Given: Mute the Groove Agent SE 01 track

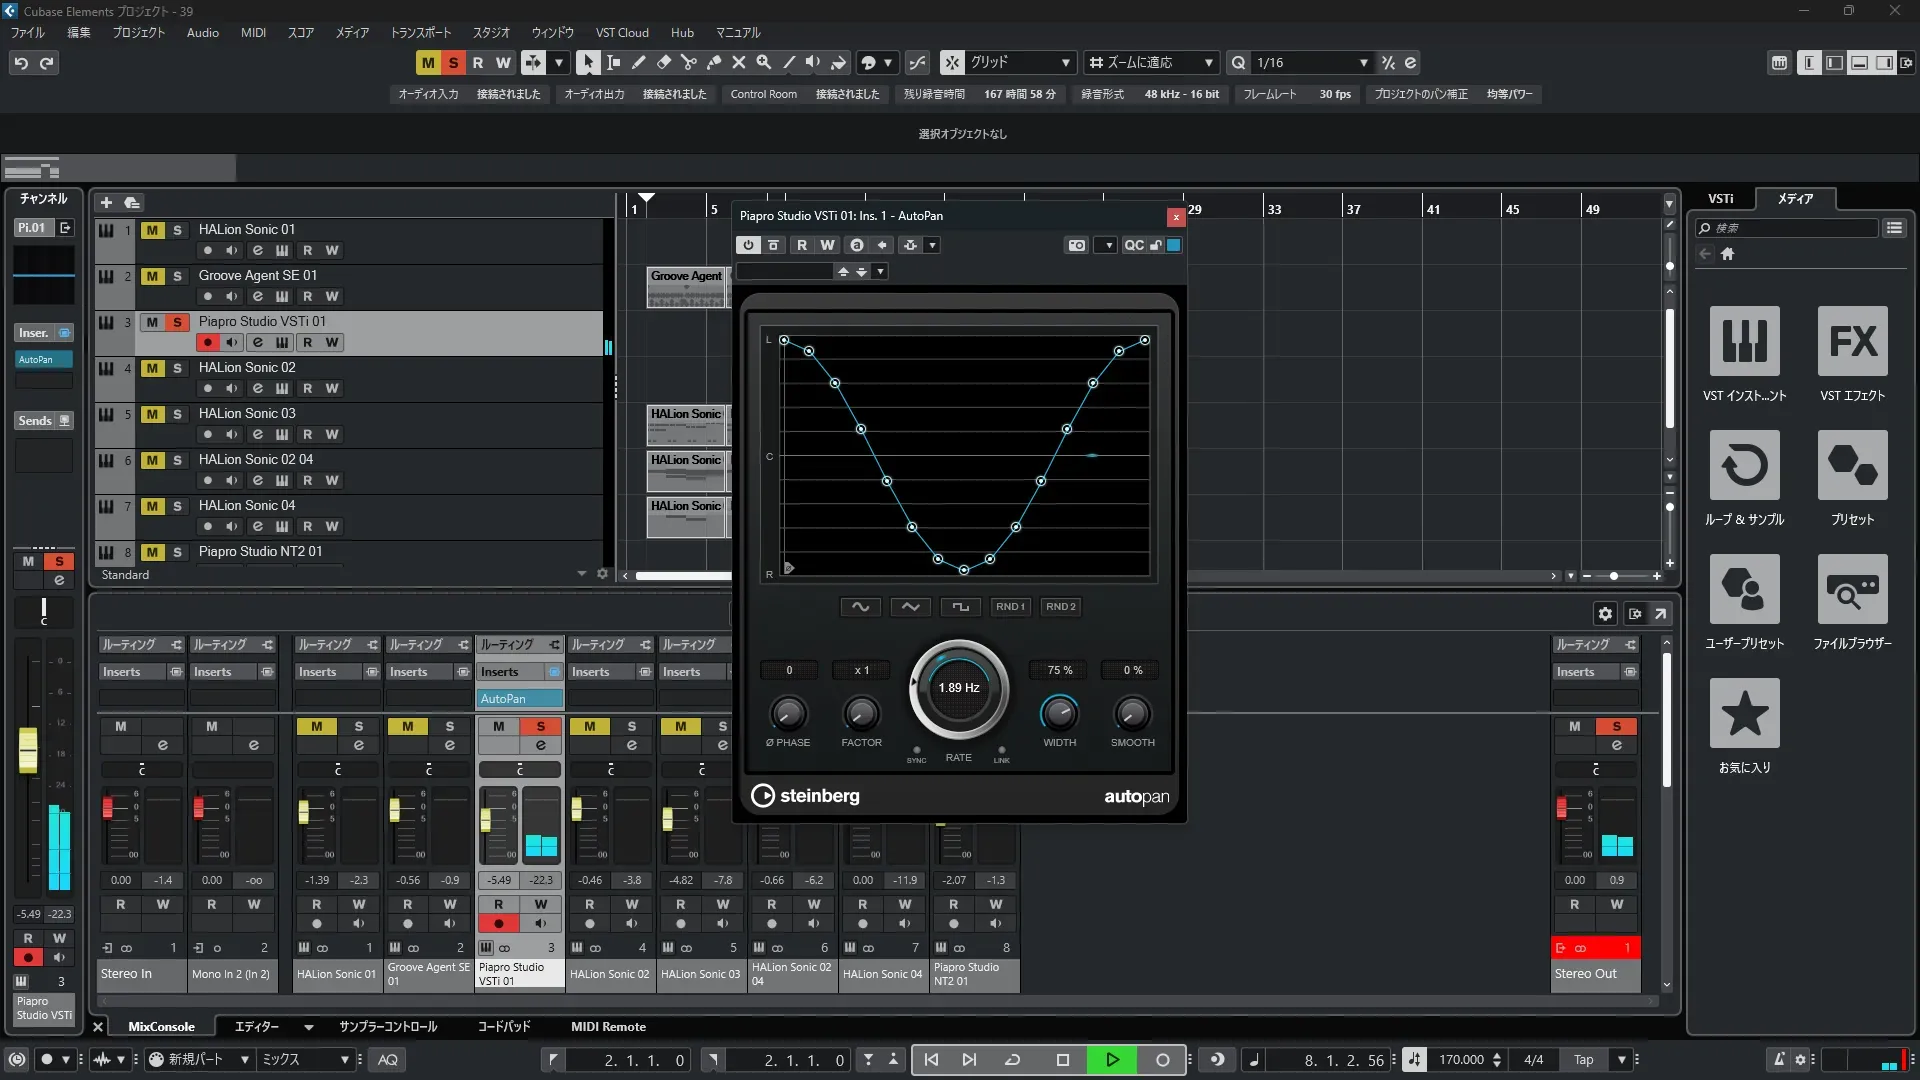Looking at the screenshot, I should point(152,276).
